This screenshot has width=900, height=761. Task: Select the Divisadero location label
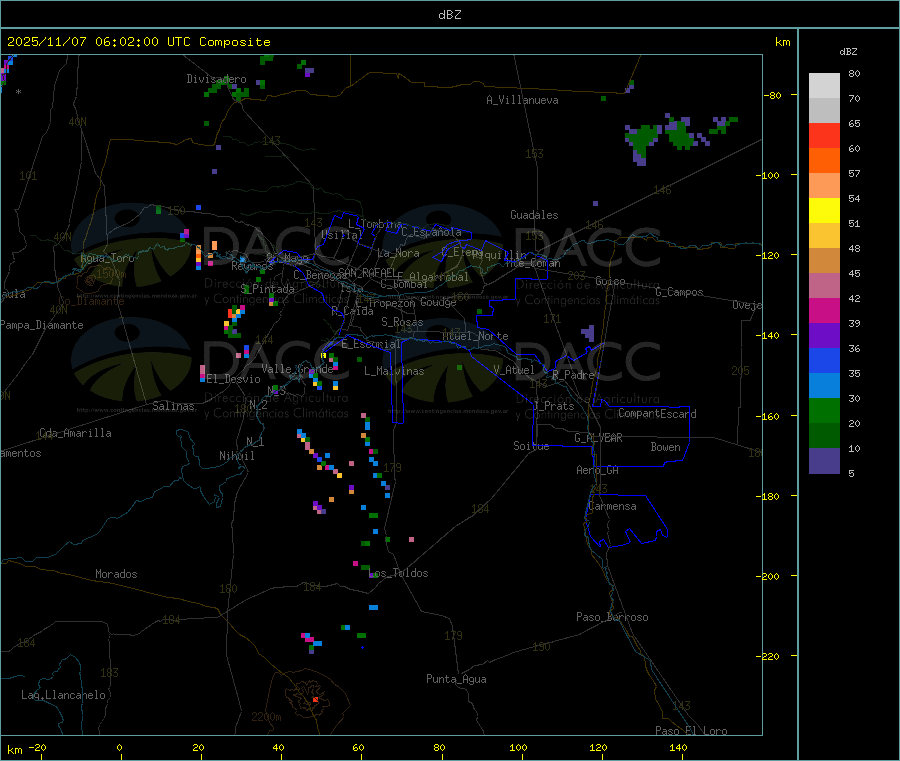[x=216, y=79]
